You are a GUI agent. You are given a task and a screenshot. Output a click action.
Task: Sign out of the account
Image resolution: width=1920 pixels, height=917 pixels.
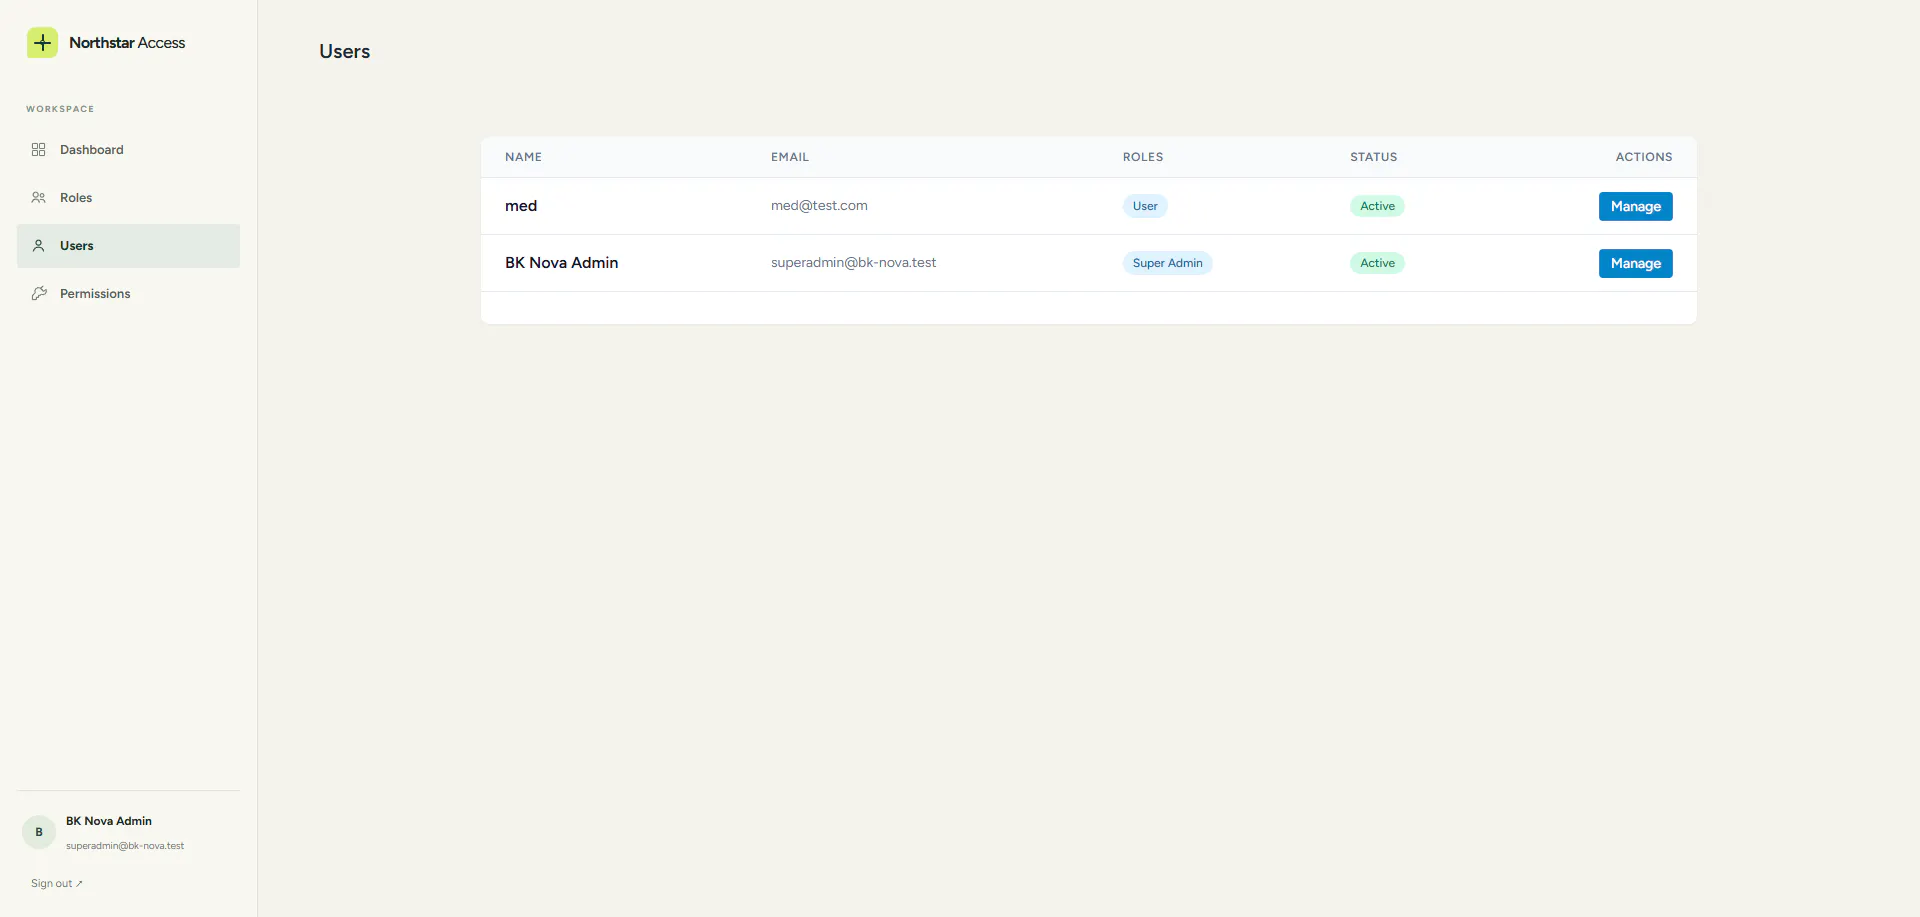56,884
